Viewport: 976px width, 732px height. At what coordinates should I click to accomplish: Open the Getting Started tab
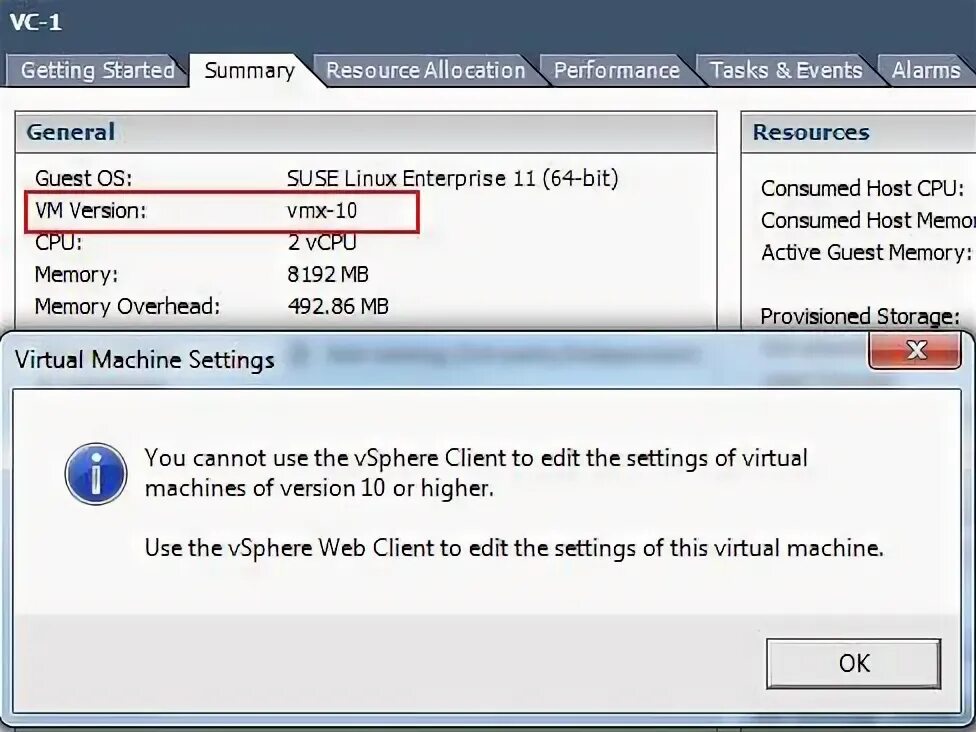coord(97,70)
